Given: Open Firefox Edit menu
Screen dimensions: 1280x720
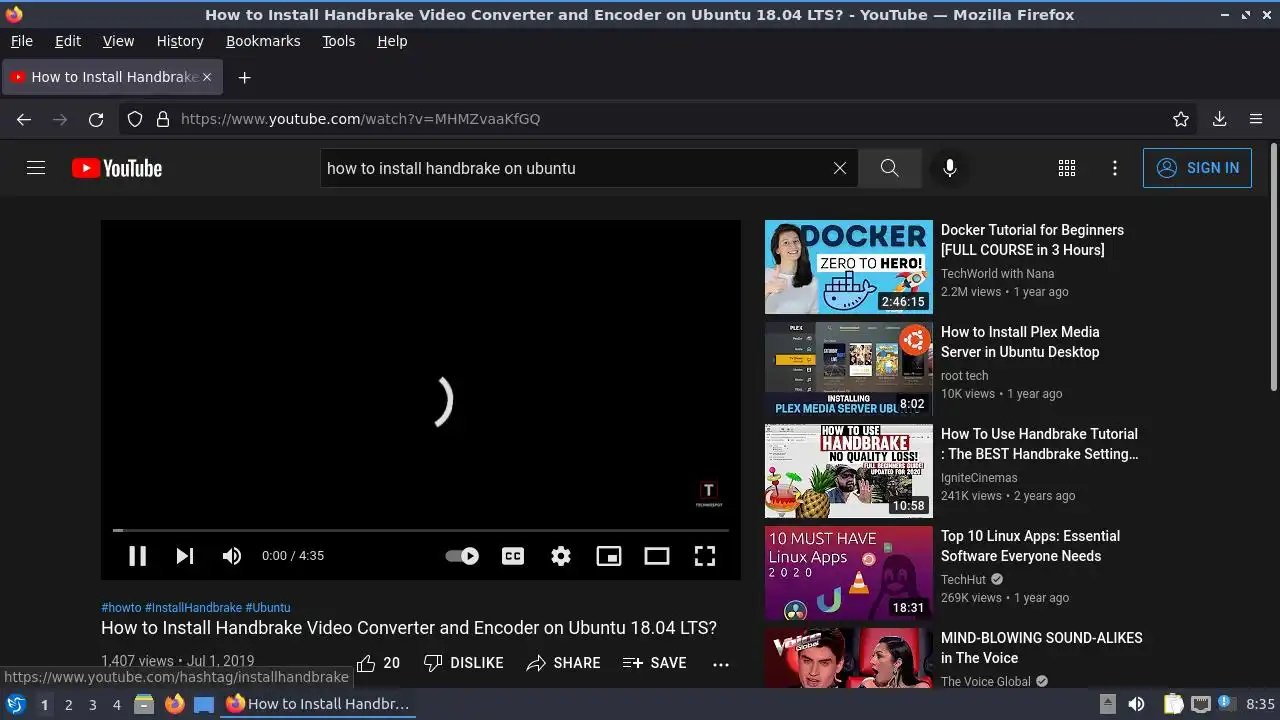Looking at the screenshot, I should (68, 41).
